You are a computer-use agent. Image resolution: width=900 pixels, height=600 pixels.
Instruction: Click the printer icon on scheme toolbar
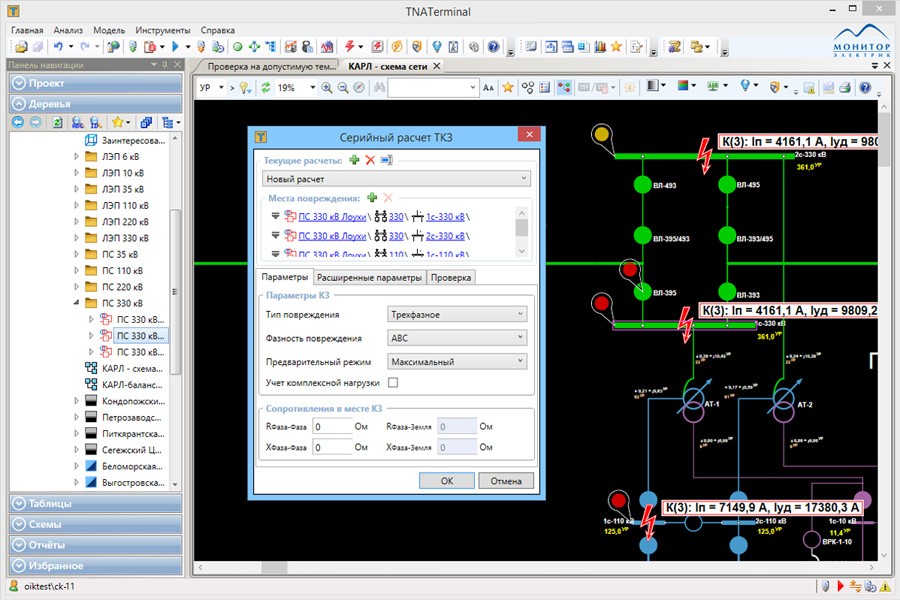click(844, 87)
